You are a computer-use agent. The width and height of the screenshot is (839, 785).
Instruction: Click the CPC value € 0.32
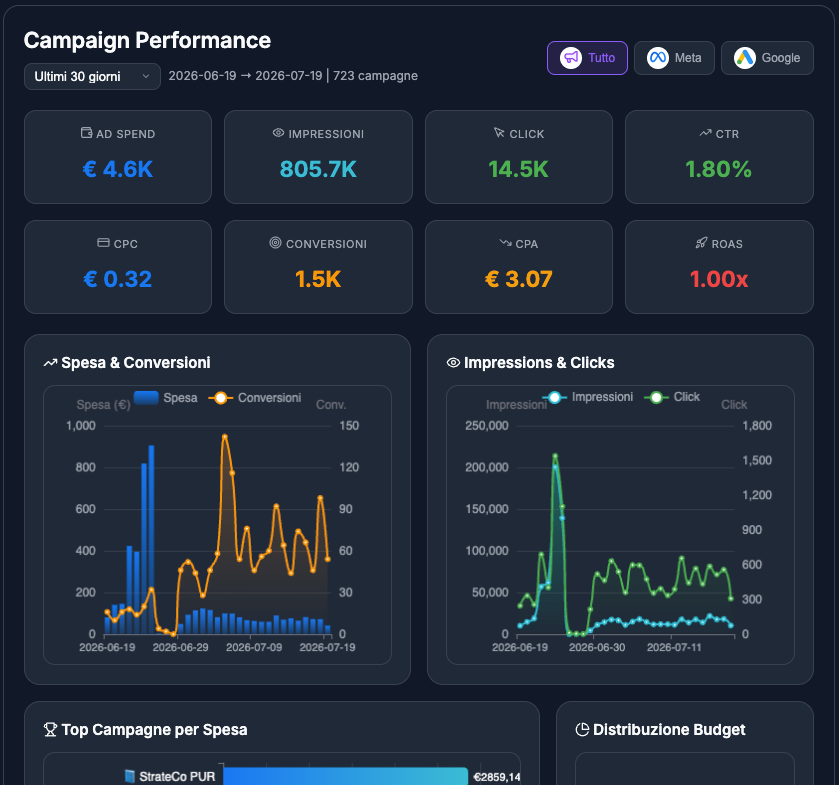118,279
